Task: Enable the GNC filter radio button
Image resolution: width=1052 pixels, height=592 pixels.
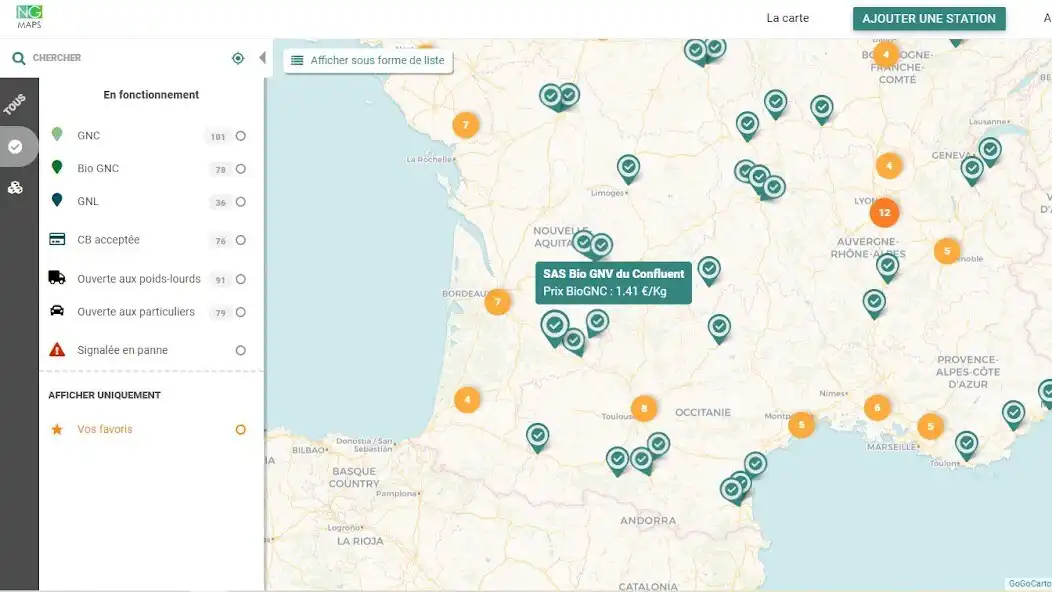Action: click(x=240, y=134)
